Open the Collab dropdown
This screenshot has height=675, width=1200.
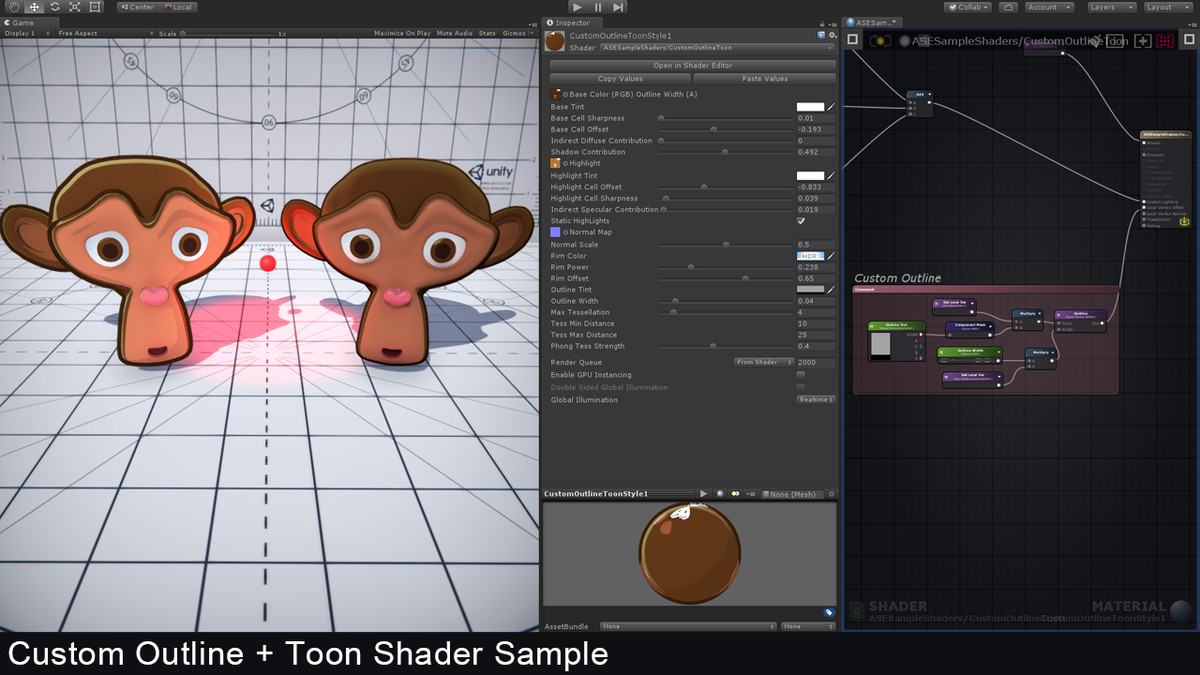[x=967, y=7]
